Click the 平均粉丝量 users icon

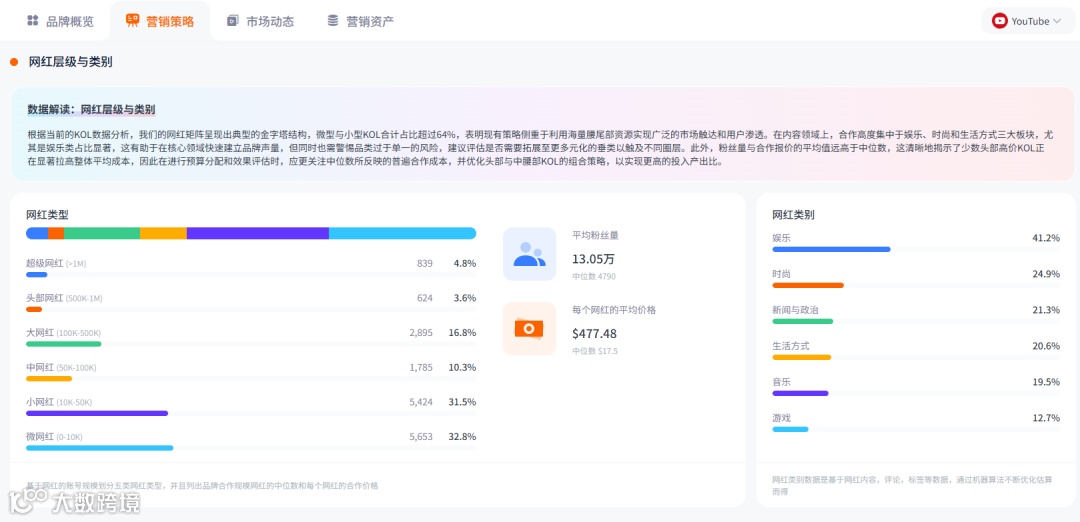point(529,254)
